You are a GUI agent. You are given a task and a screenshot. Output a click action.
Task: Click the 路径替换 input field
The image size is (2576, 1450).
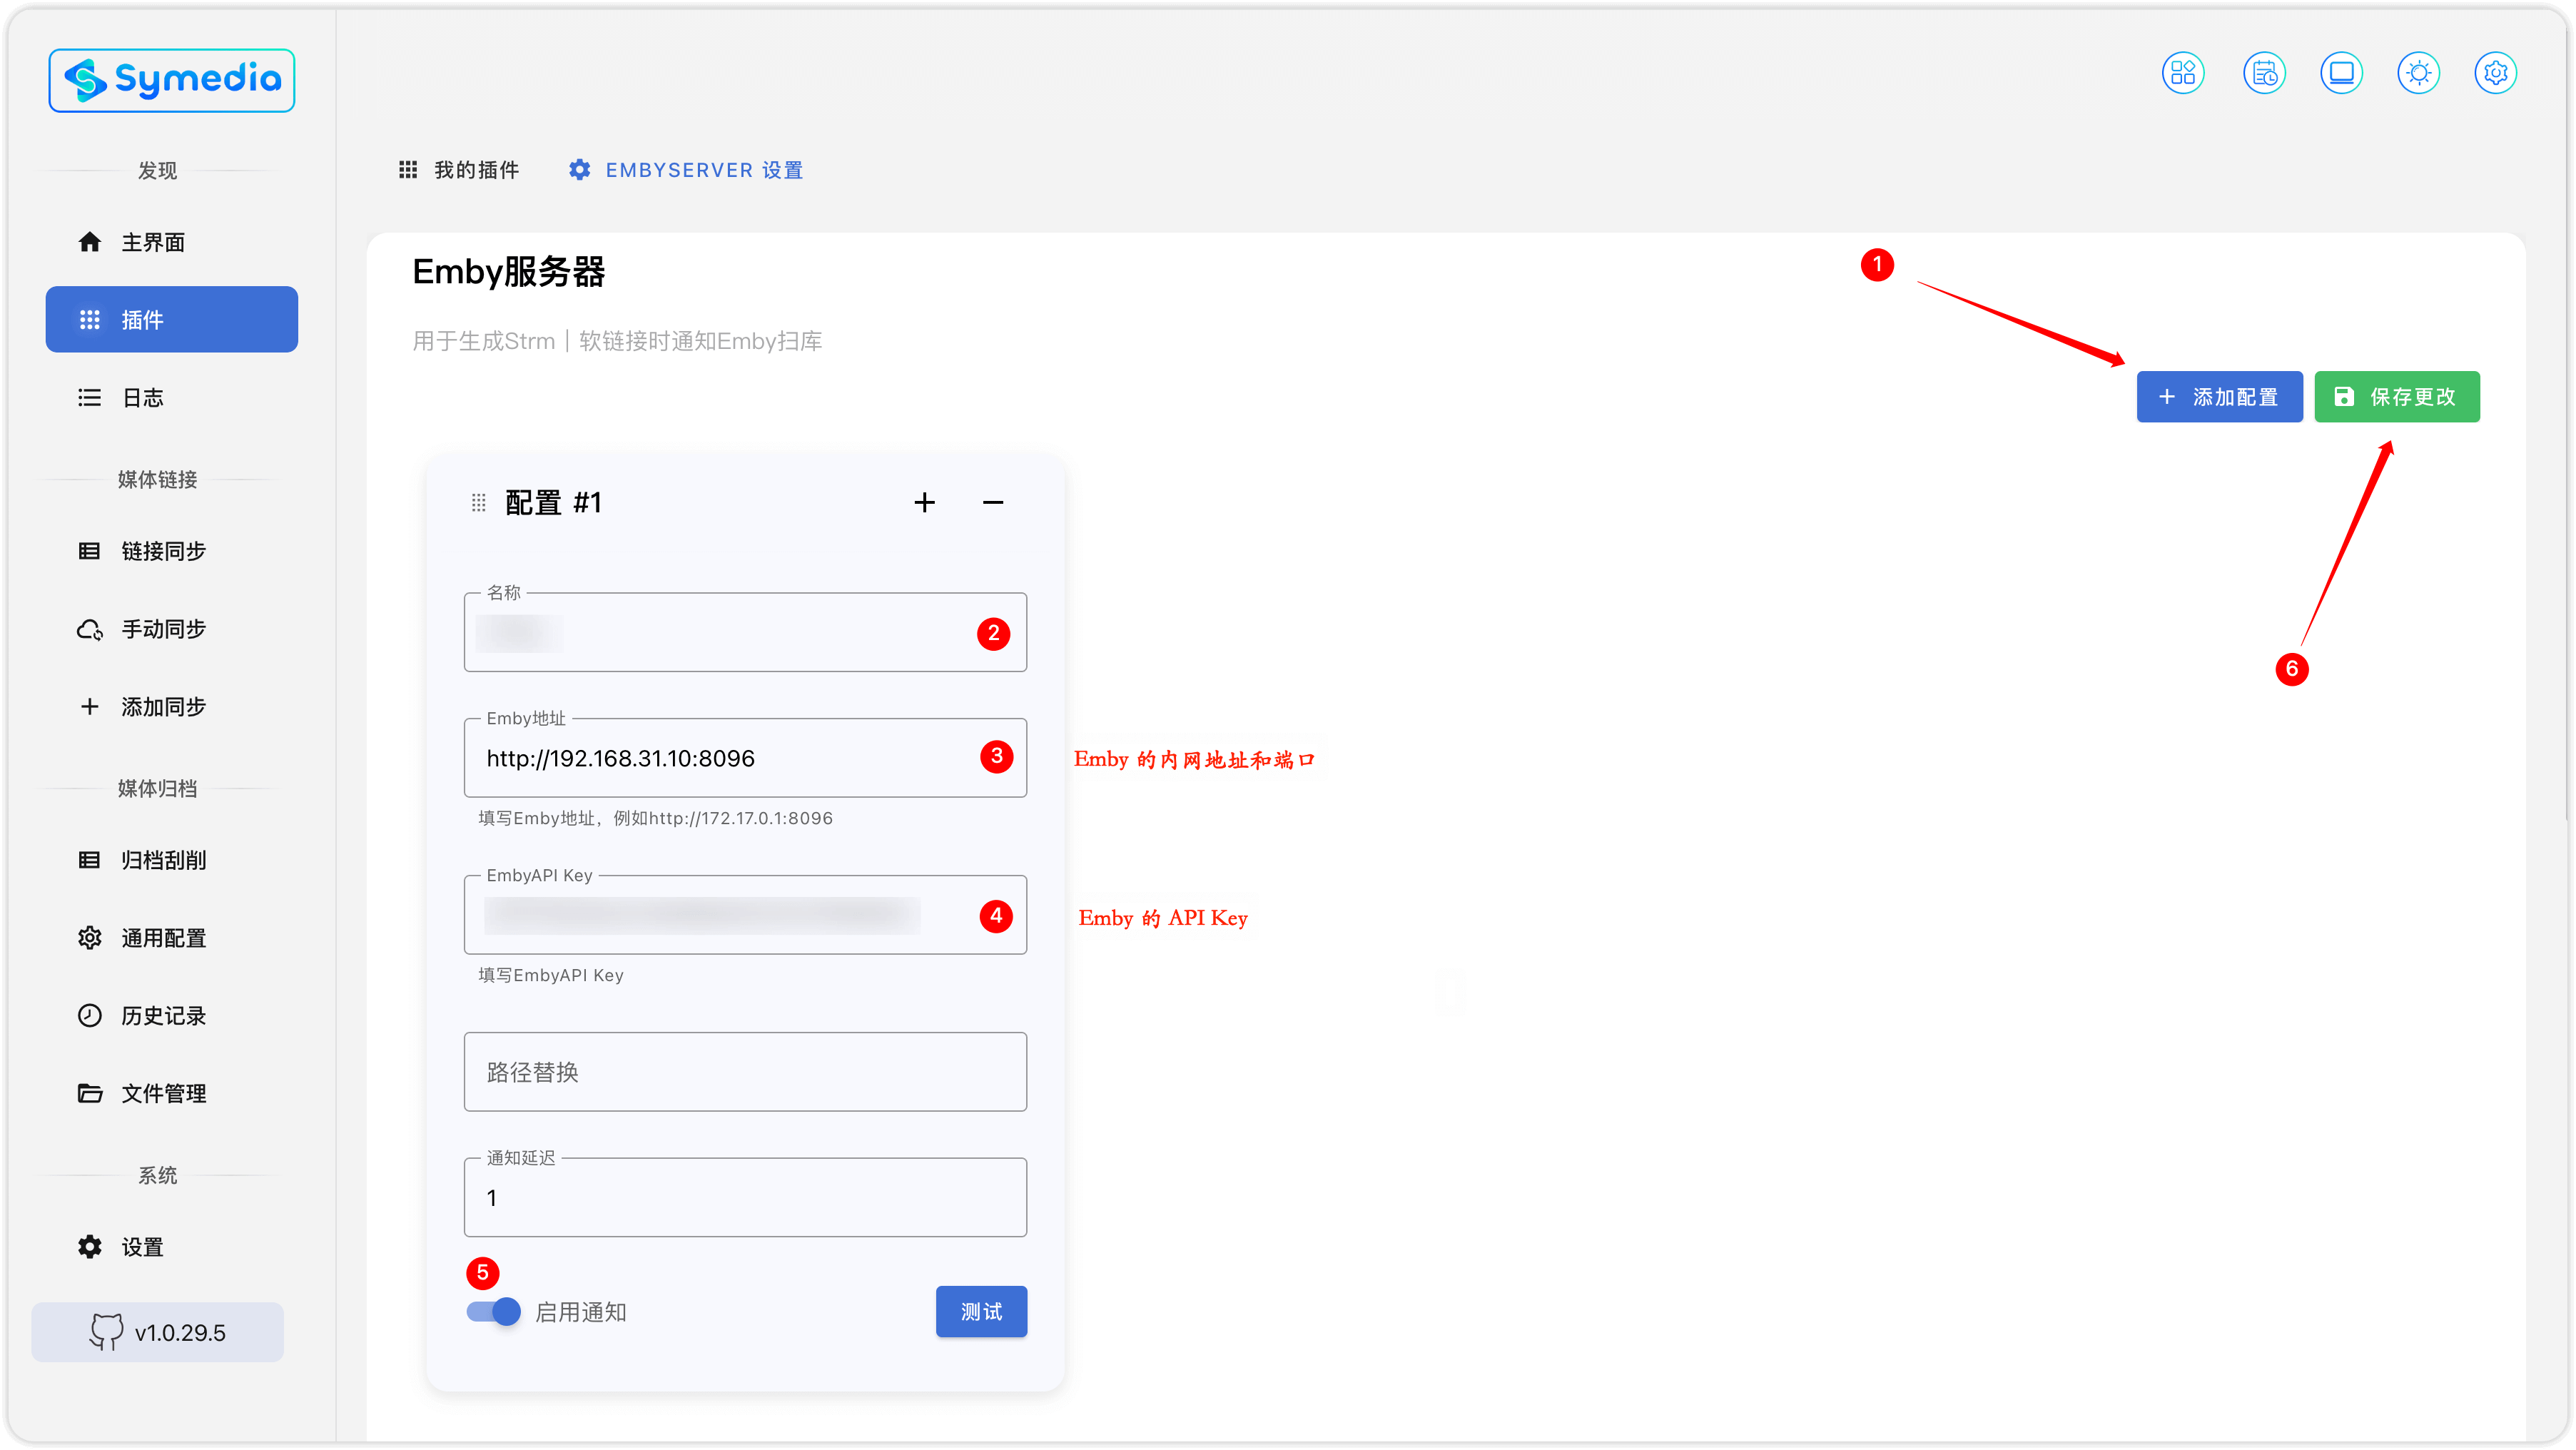coord(745,1072)
